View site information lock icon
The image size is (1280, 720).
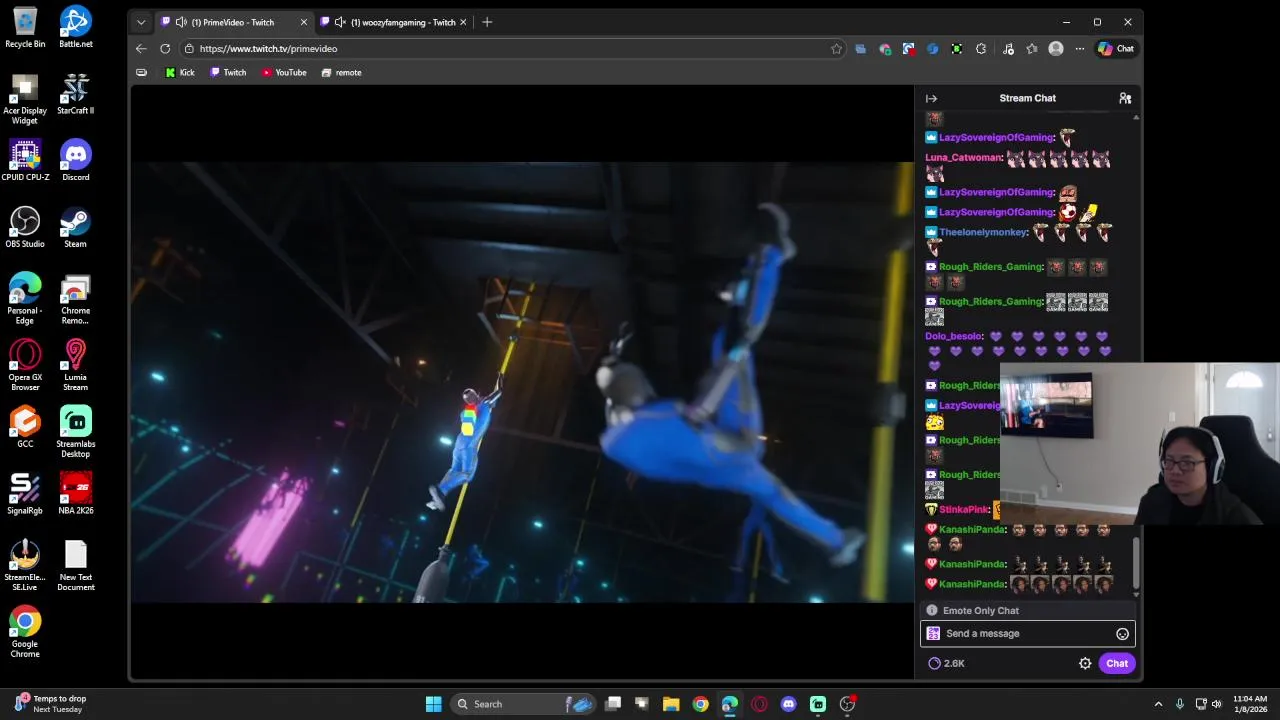[x=189, y=48]
